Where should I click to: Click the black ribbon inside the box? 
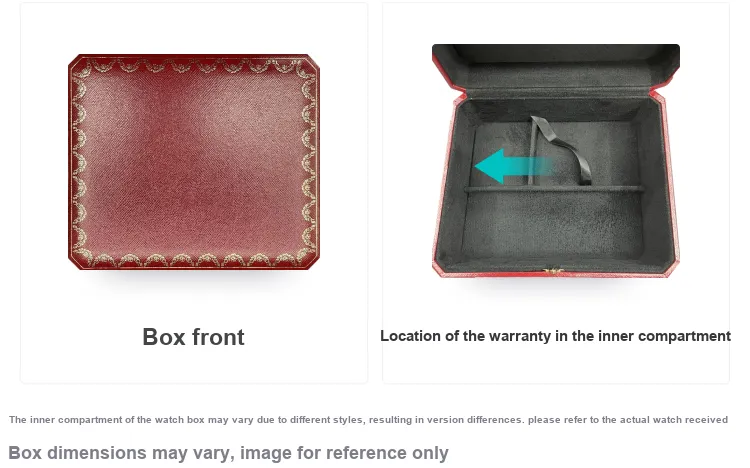coord(563,151)
